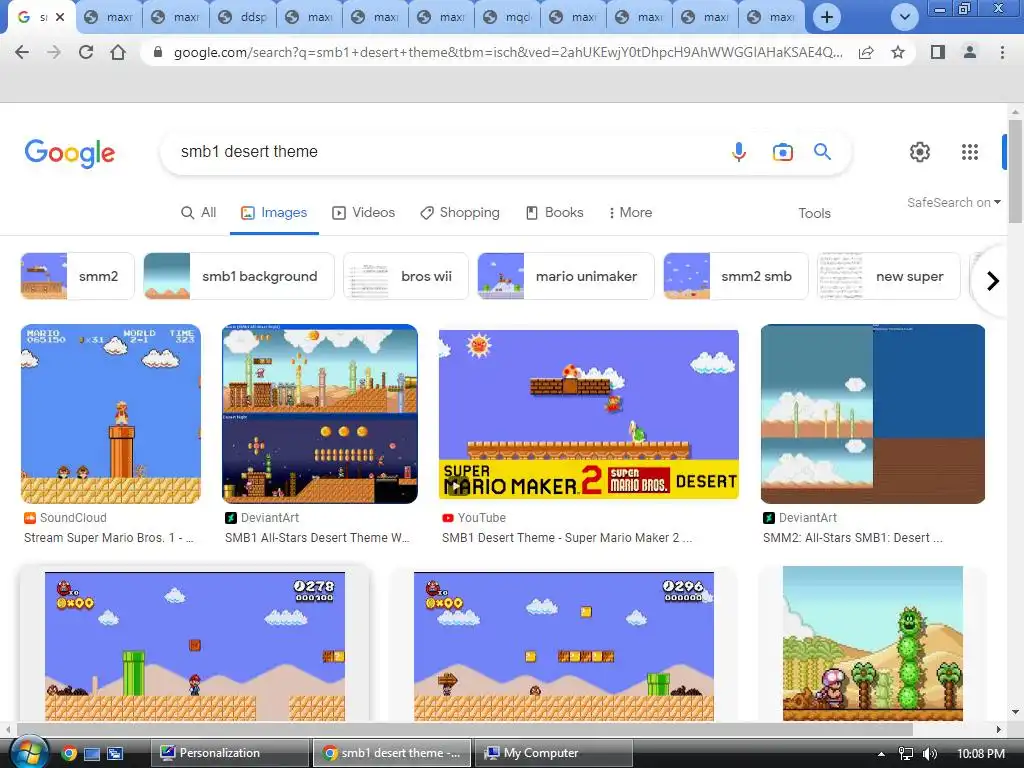The width and height of the screenshot is (1024, 768).
Task: Click the scroll down arrow of vertical scrollbar
Action: [1015, 712]
